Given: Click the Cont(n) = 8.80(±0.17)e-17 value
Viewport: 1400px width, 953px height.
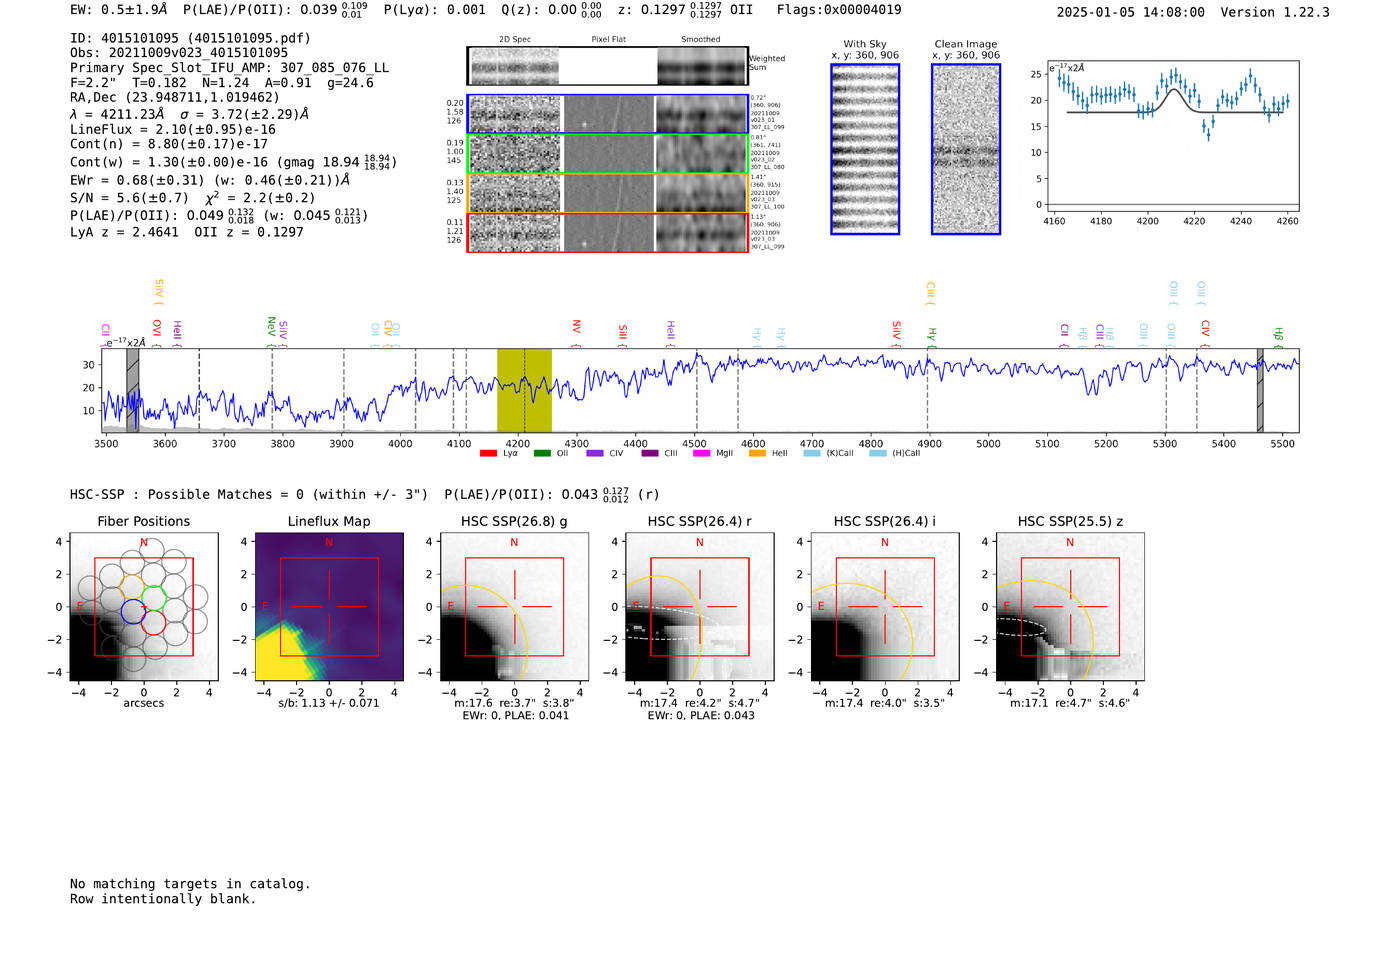Looking at the screenshot, I should [x=169, y=144].
